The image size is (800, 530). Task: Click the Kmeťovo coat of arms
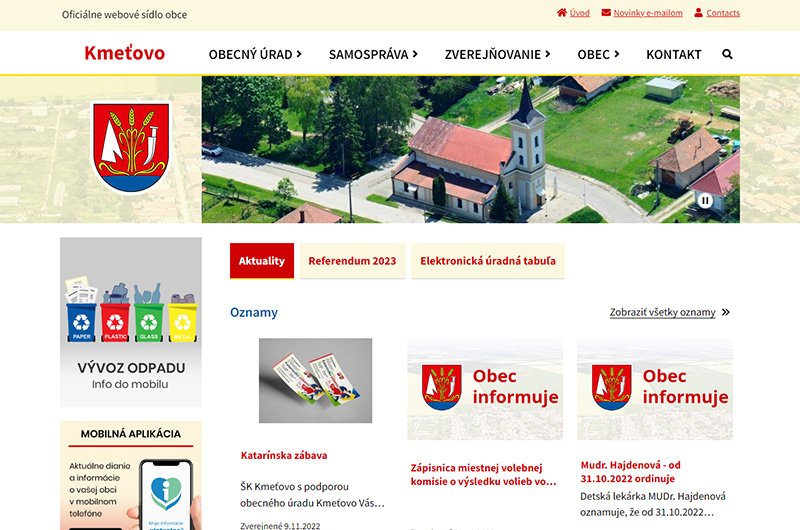[x=130, y=146]
